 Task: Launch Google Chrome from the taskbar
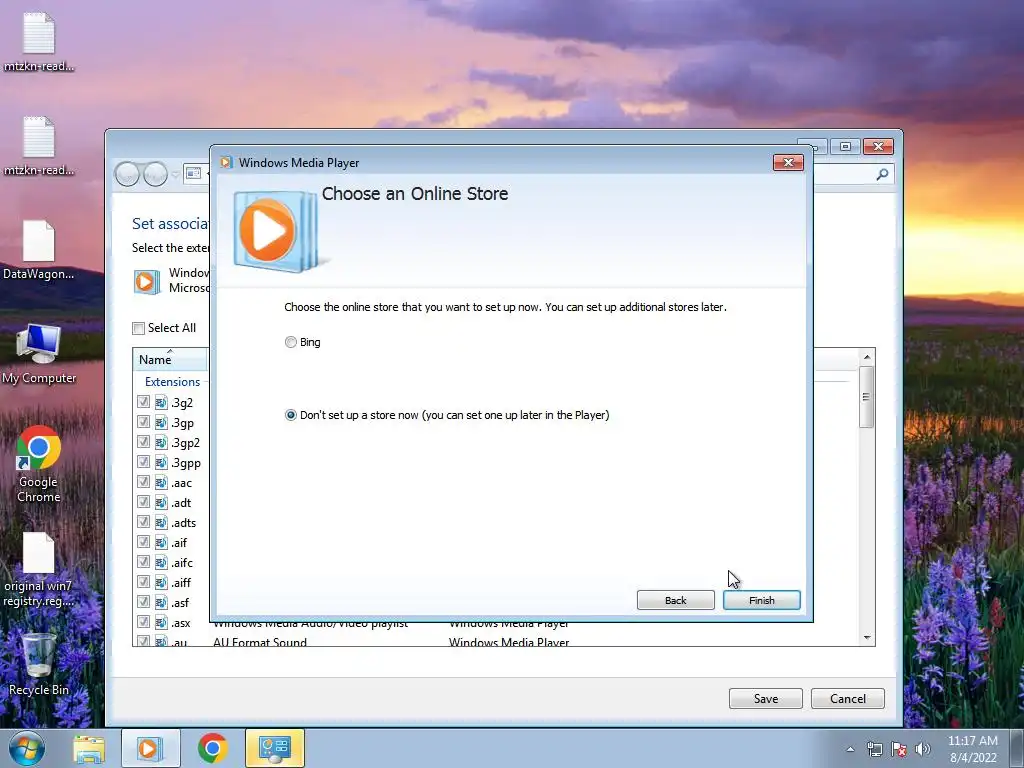tap(212, 748)
